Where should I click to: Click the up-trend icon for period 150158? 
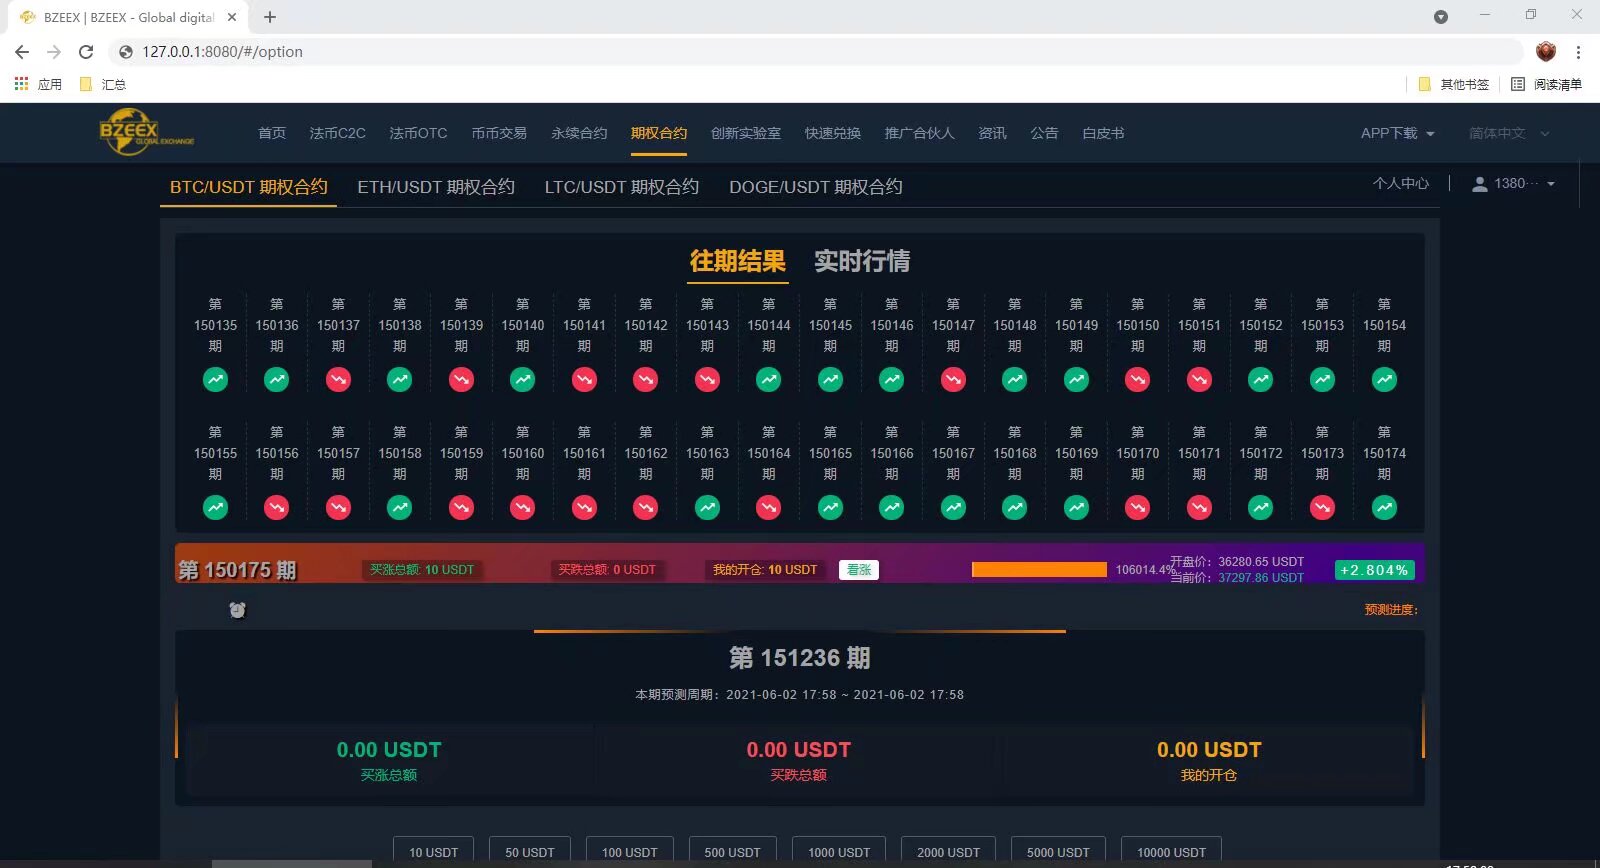[400, 508]
